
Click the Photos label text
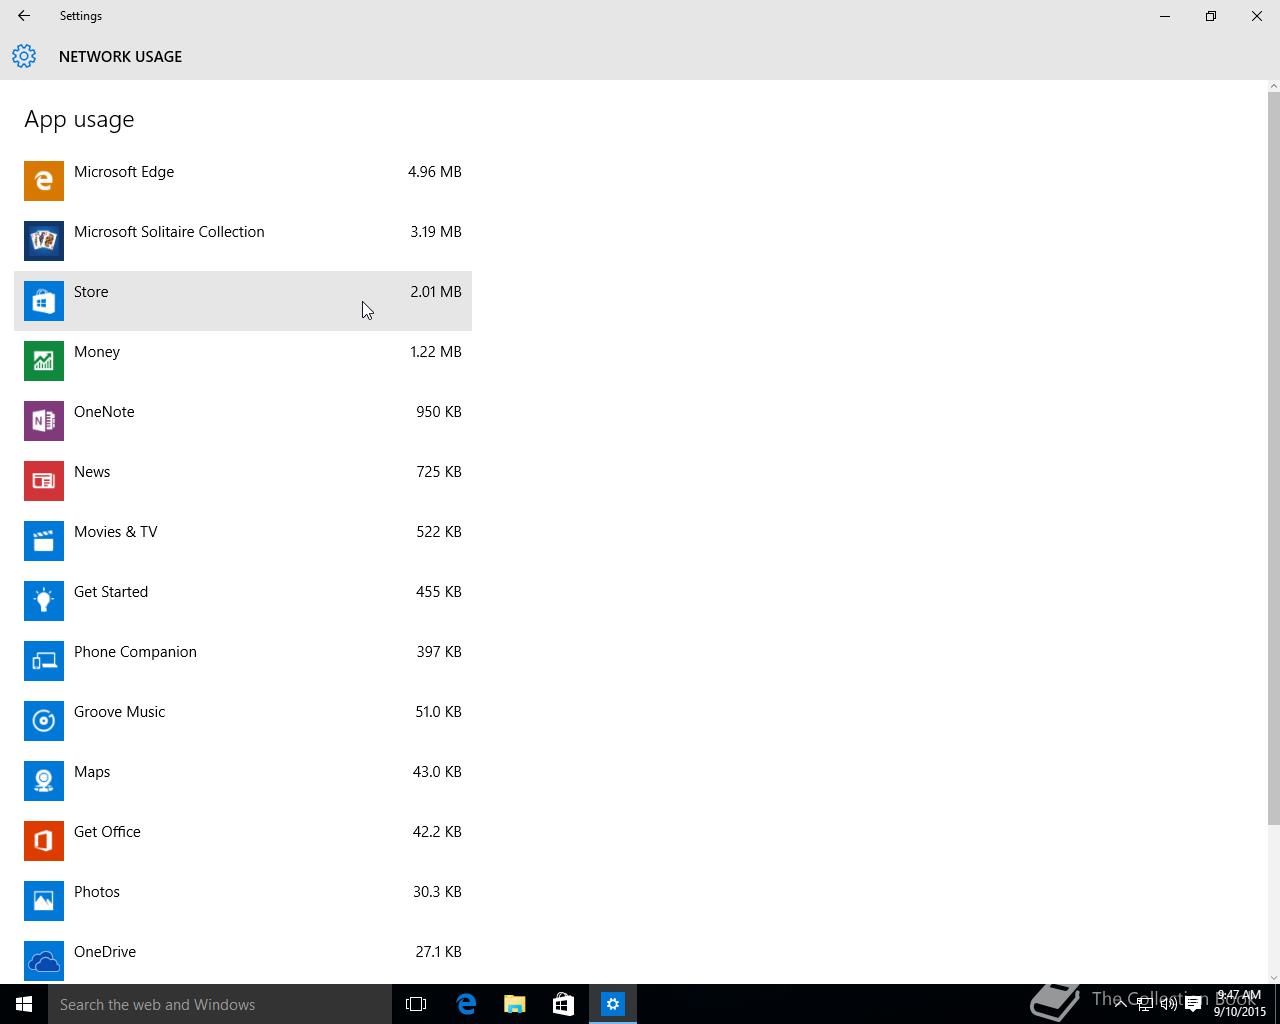[x=97, y=892]
